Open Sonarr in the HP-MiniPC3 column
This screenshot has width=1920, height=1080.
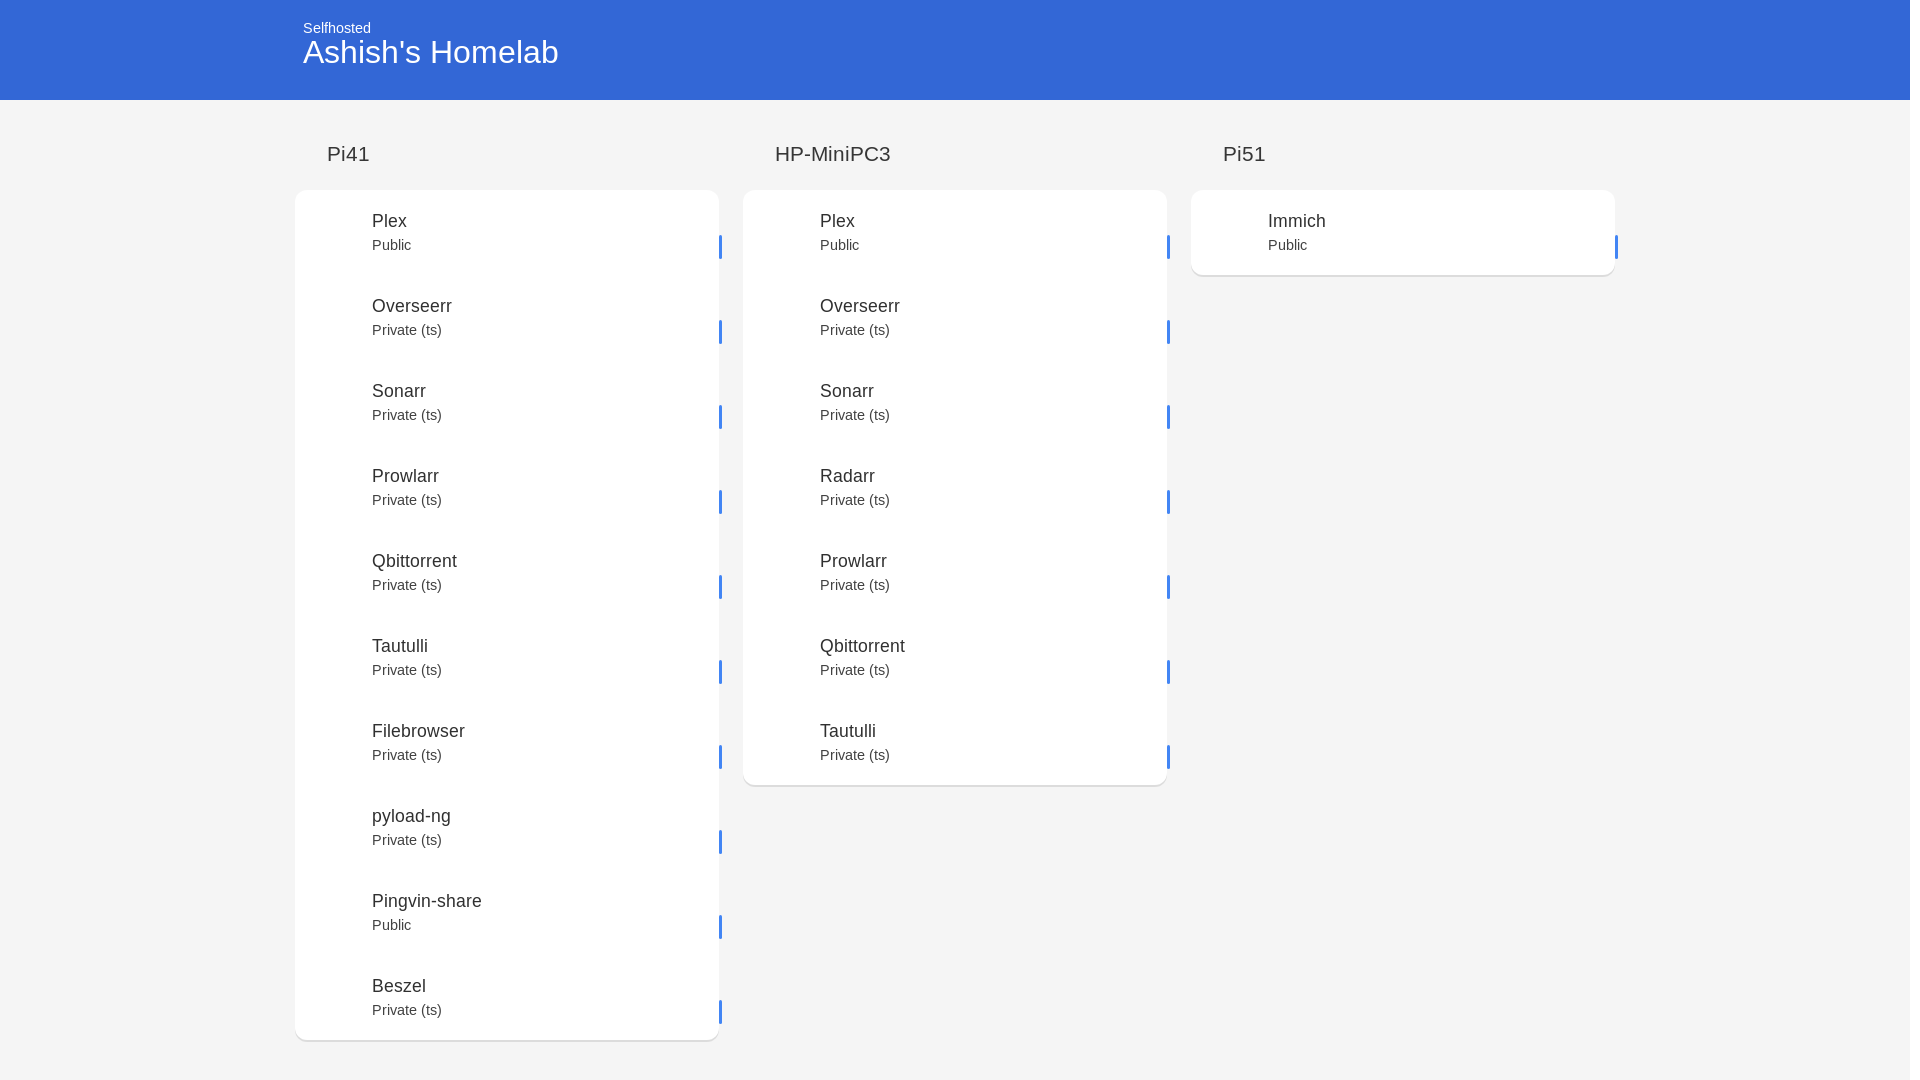[x=955, y=402]
